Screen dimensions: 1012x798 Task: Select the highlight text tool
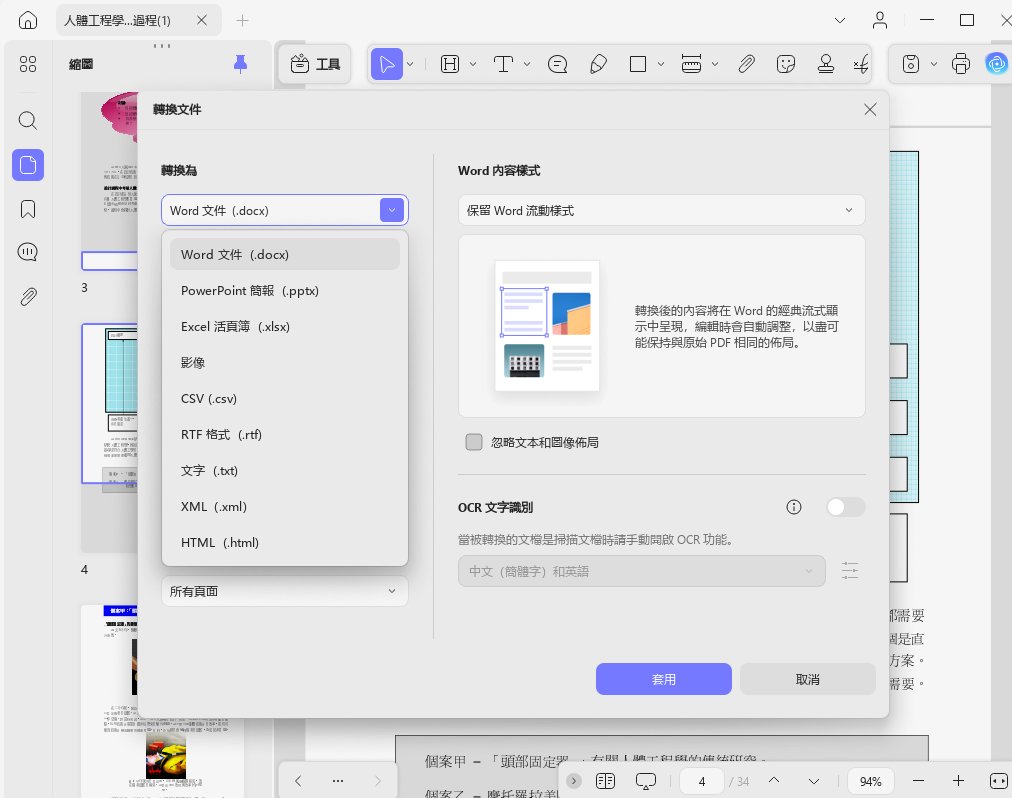pos(450,64)
